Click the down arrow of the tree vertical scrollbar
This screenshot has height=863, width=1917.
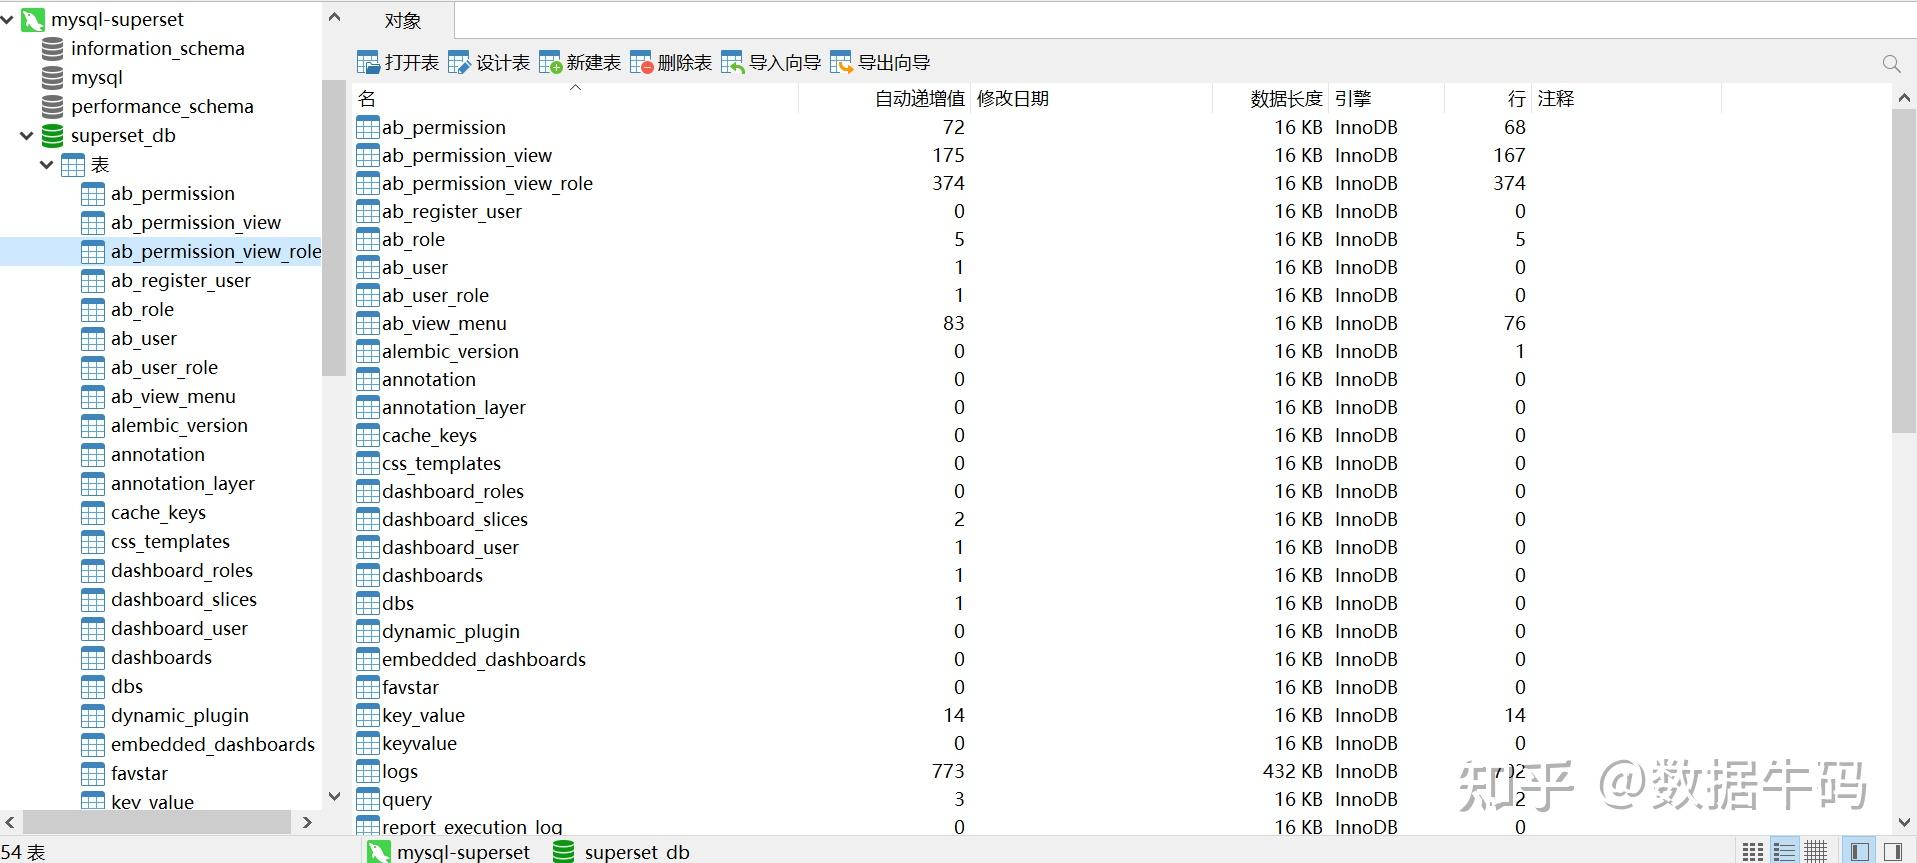click(334, 797)
